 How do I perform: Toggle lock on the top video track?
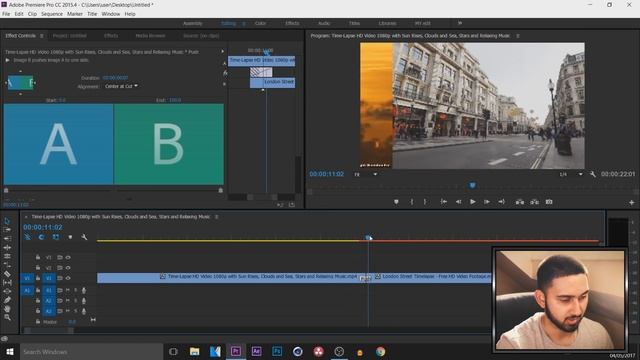(x=38, y=257)
